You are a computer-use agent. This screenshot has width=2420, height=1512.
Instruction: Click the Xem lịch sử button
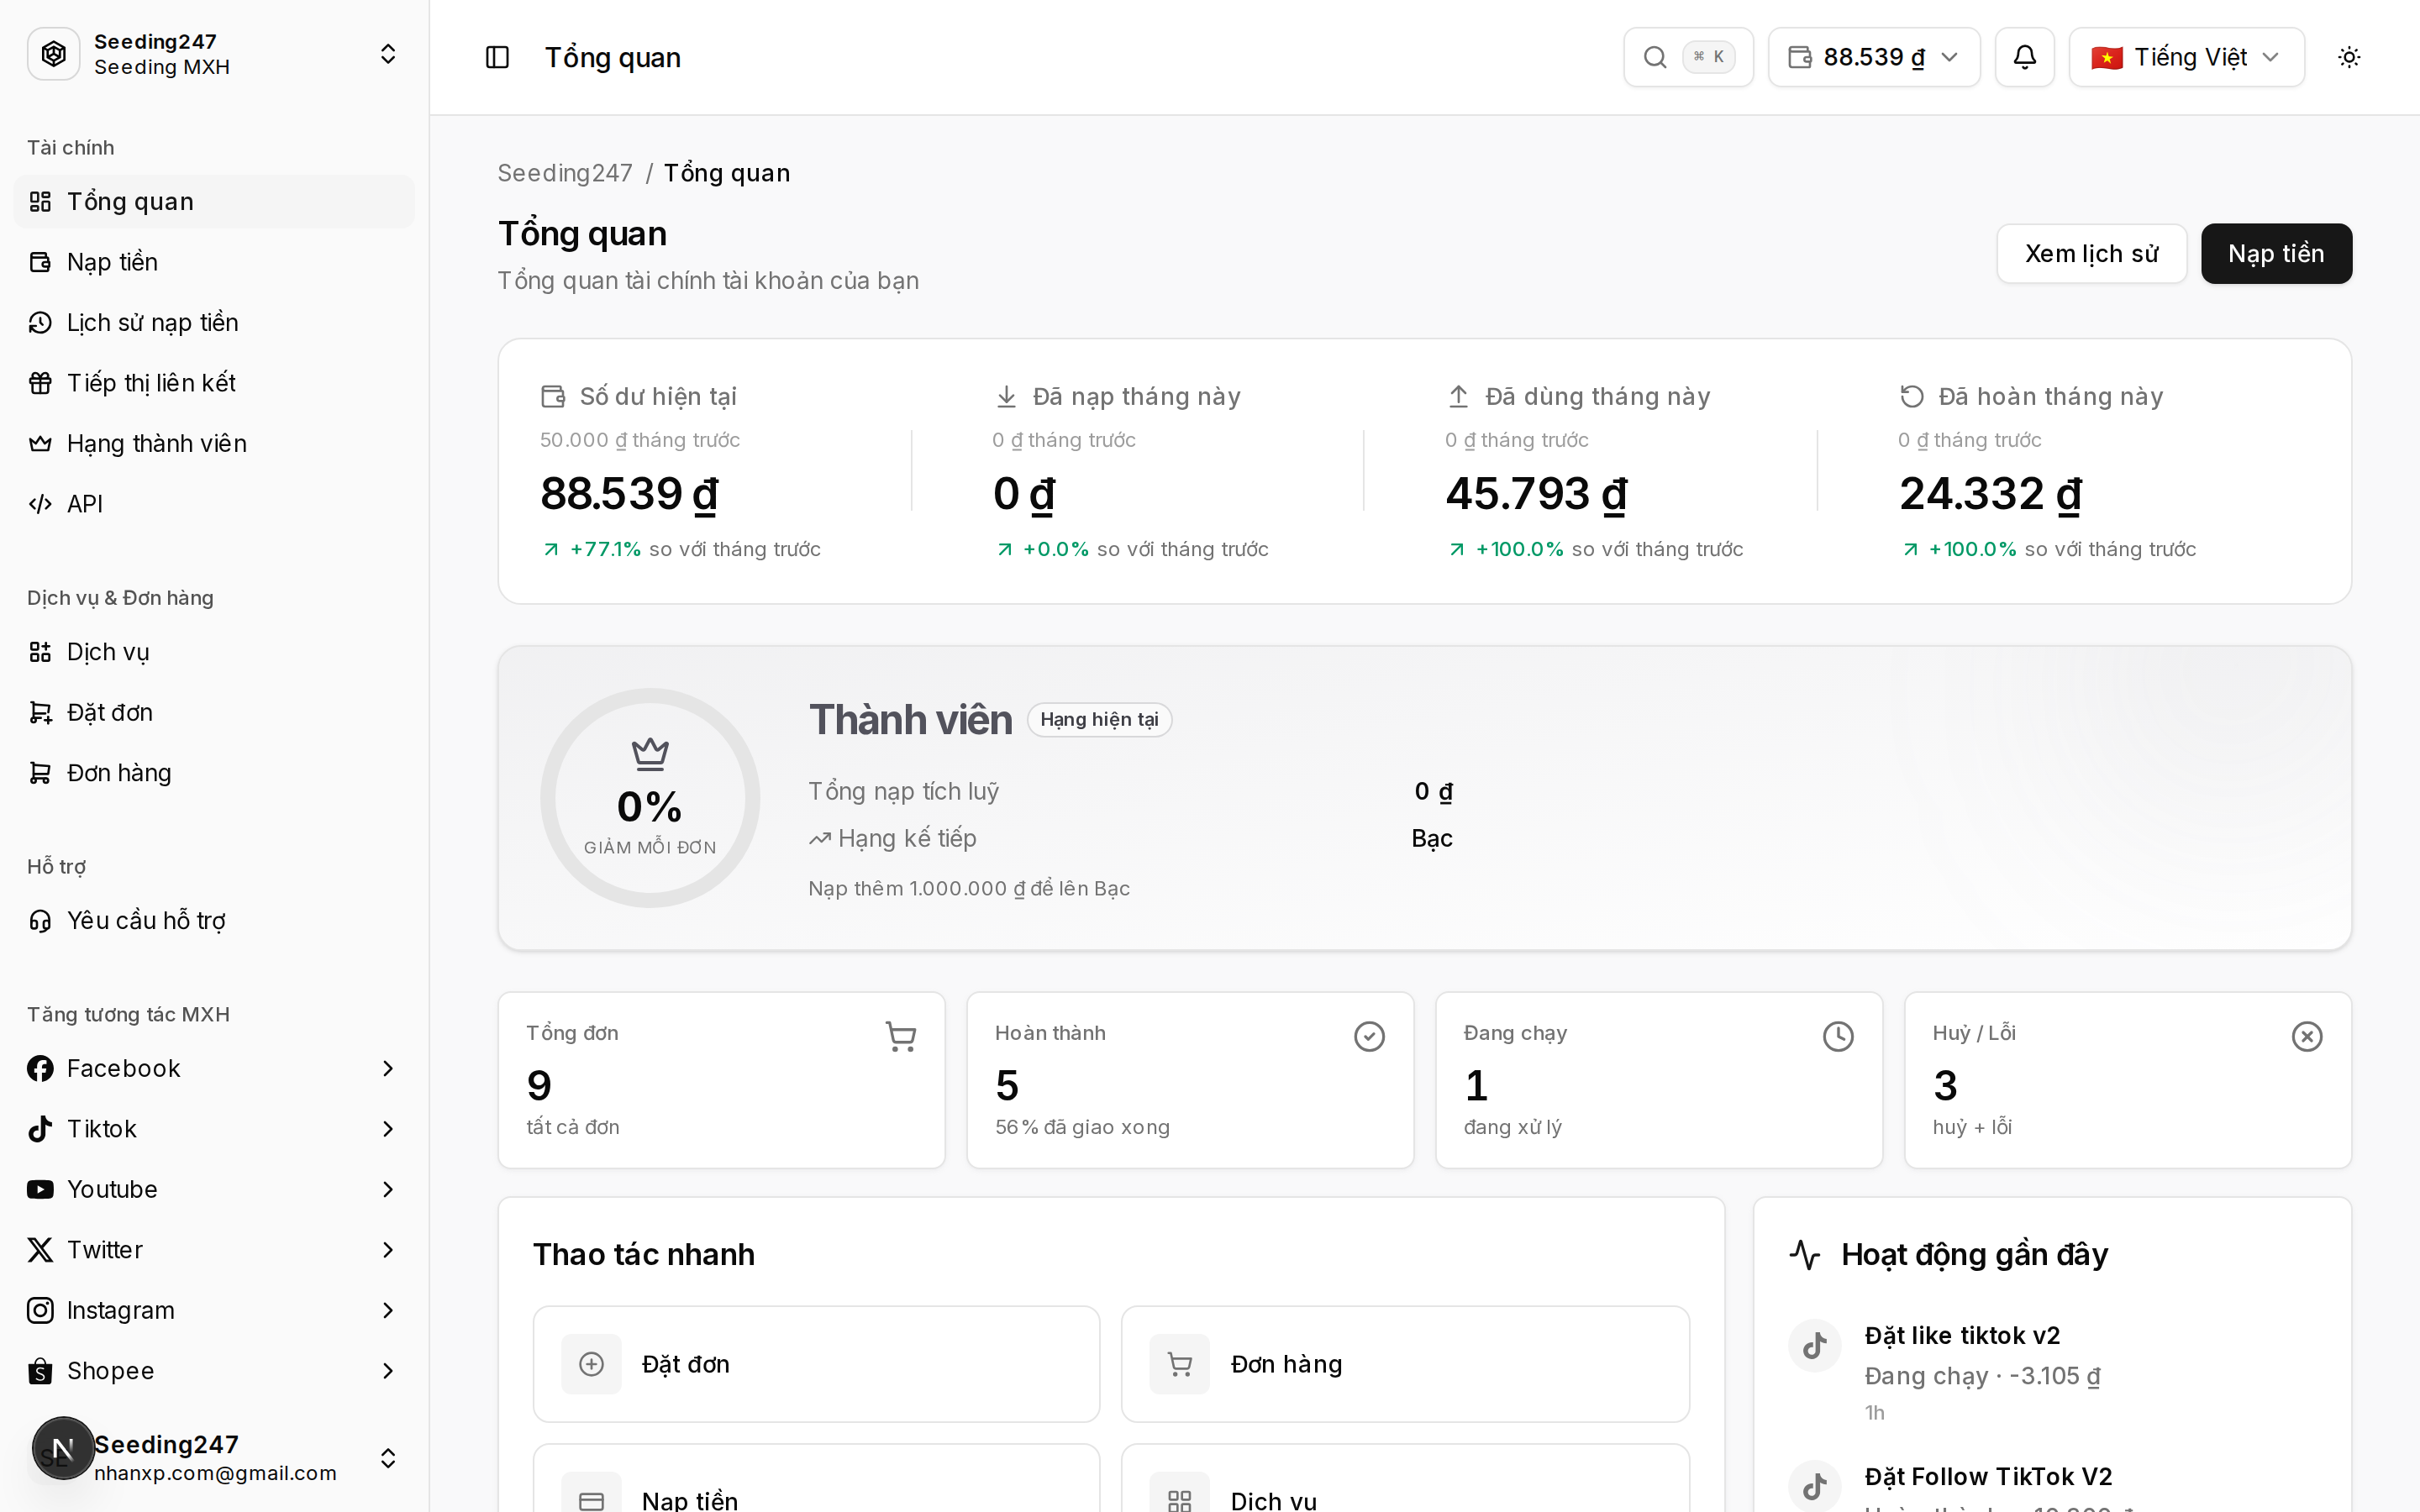(x=2091, y=253)
